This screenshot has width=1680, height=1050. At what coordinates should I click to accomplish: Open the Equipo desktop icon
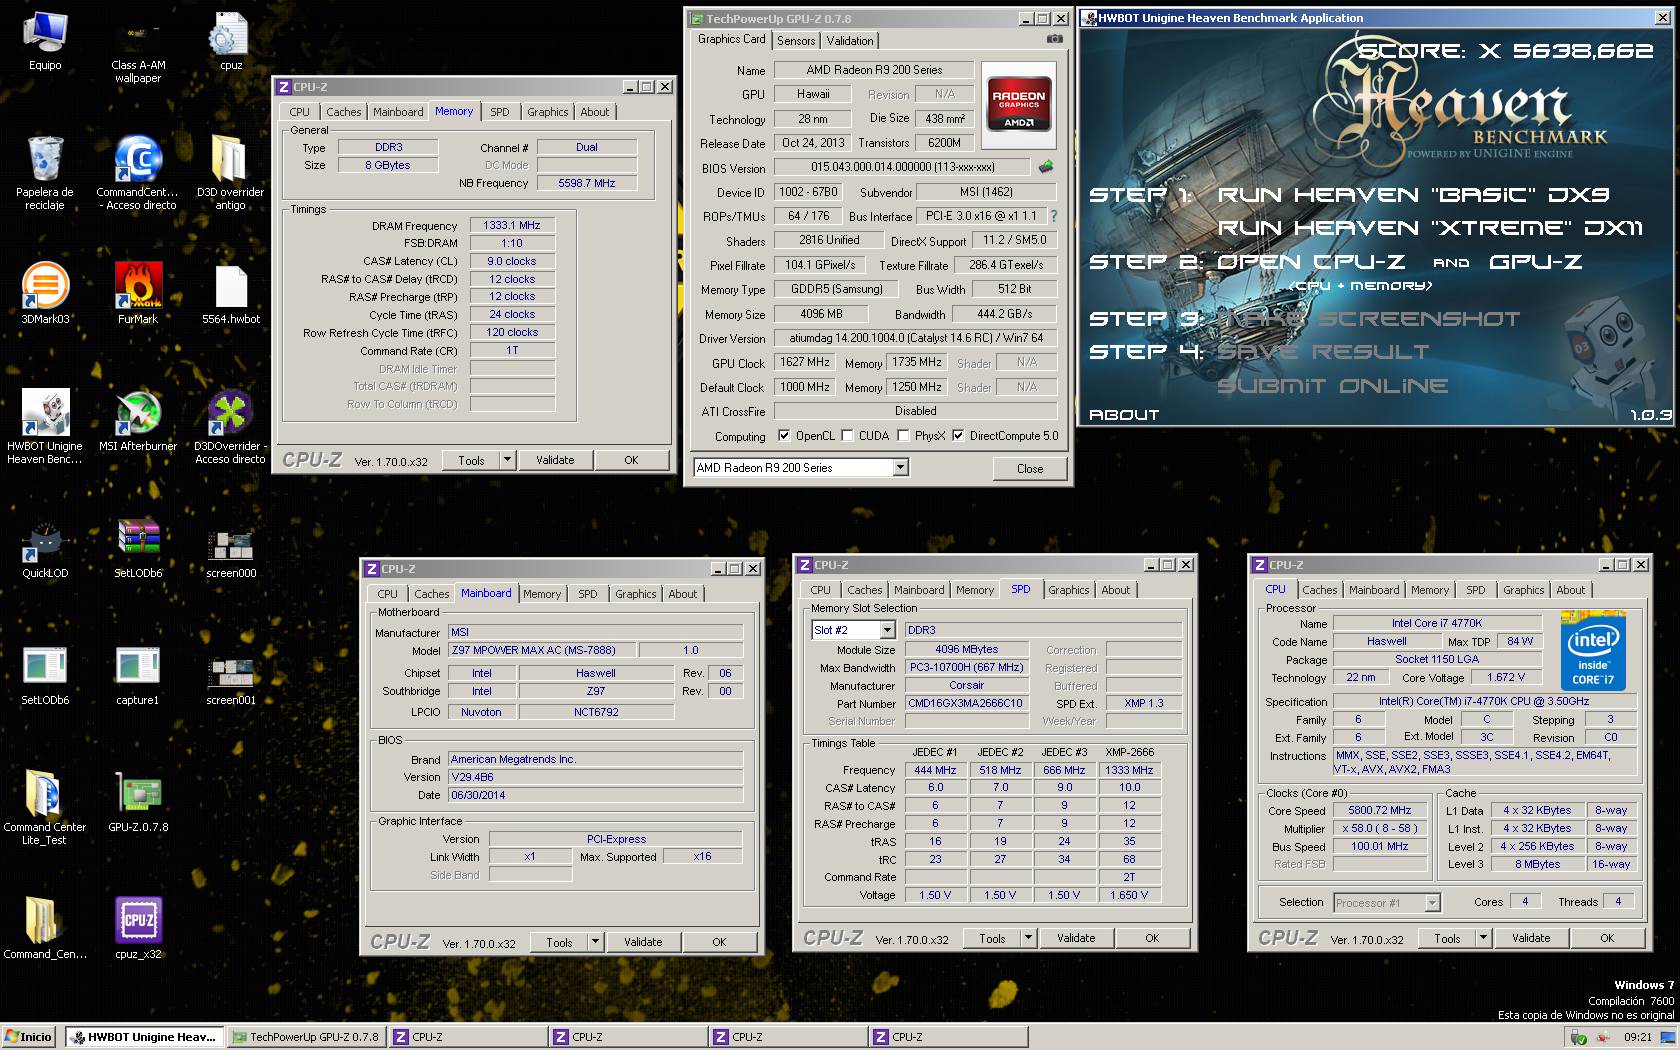[45, 40]
